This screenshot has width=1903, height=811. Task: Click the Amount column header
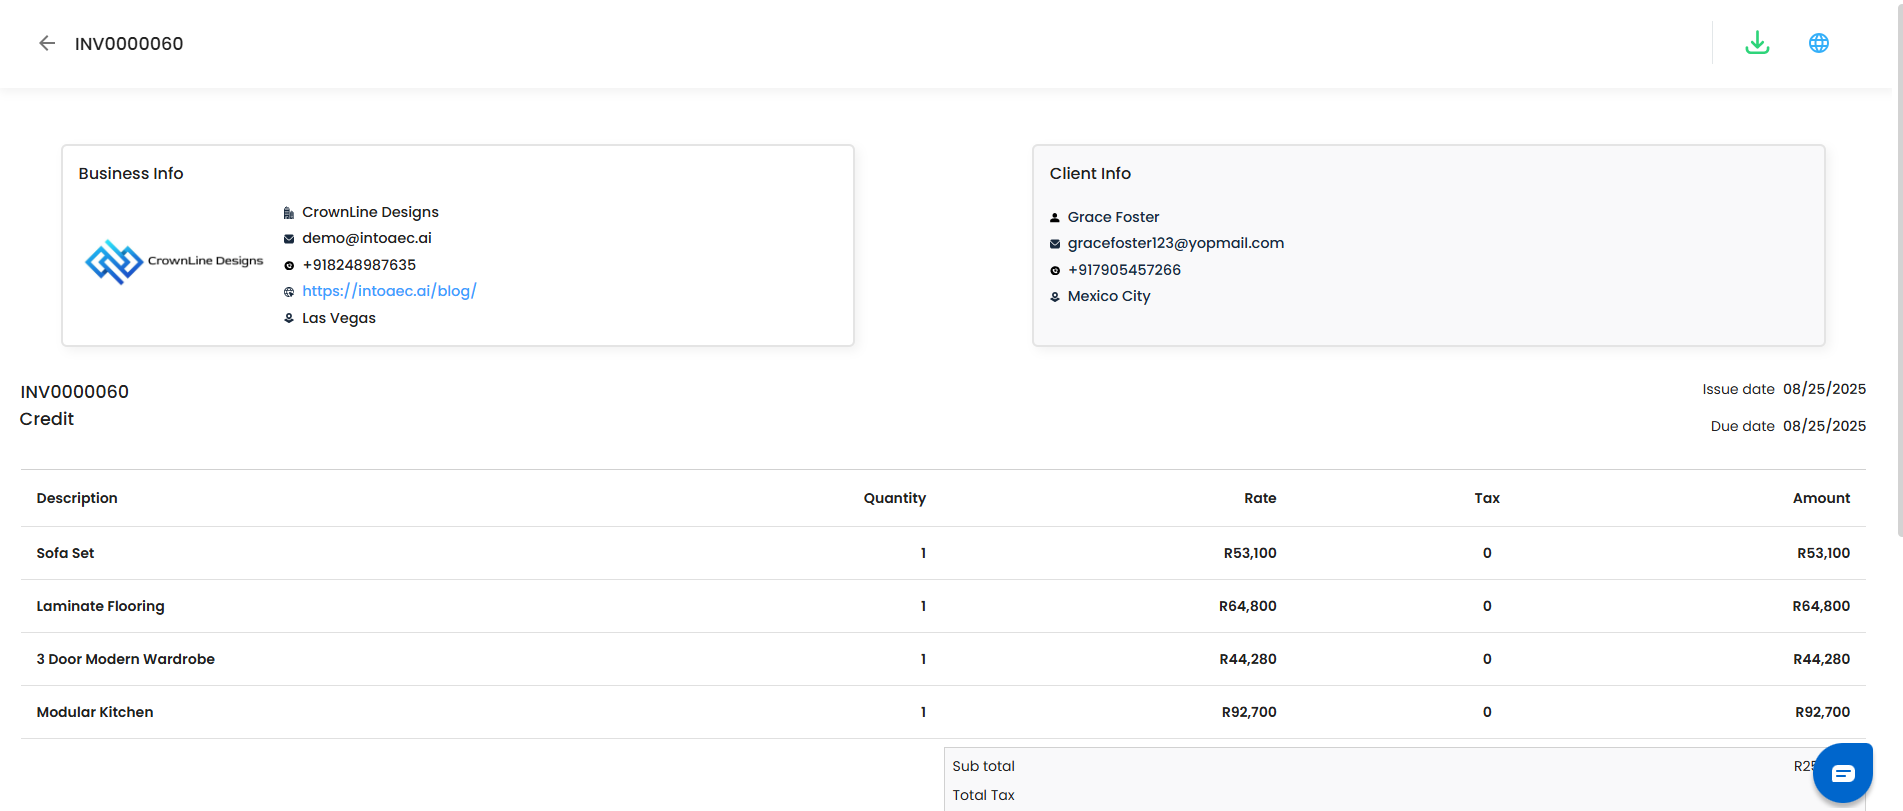click(1821, 498)
